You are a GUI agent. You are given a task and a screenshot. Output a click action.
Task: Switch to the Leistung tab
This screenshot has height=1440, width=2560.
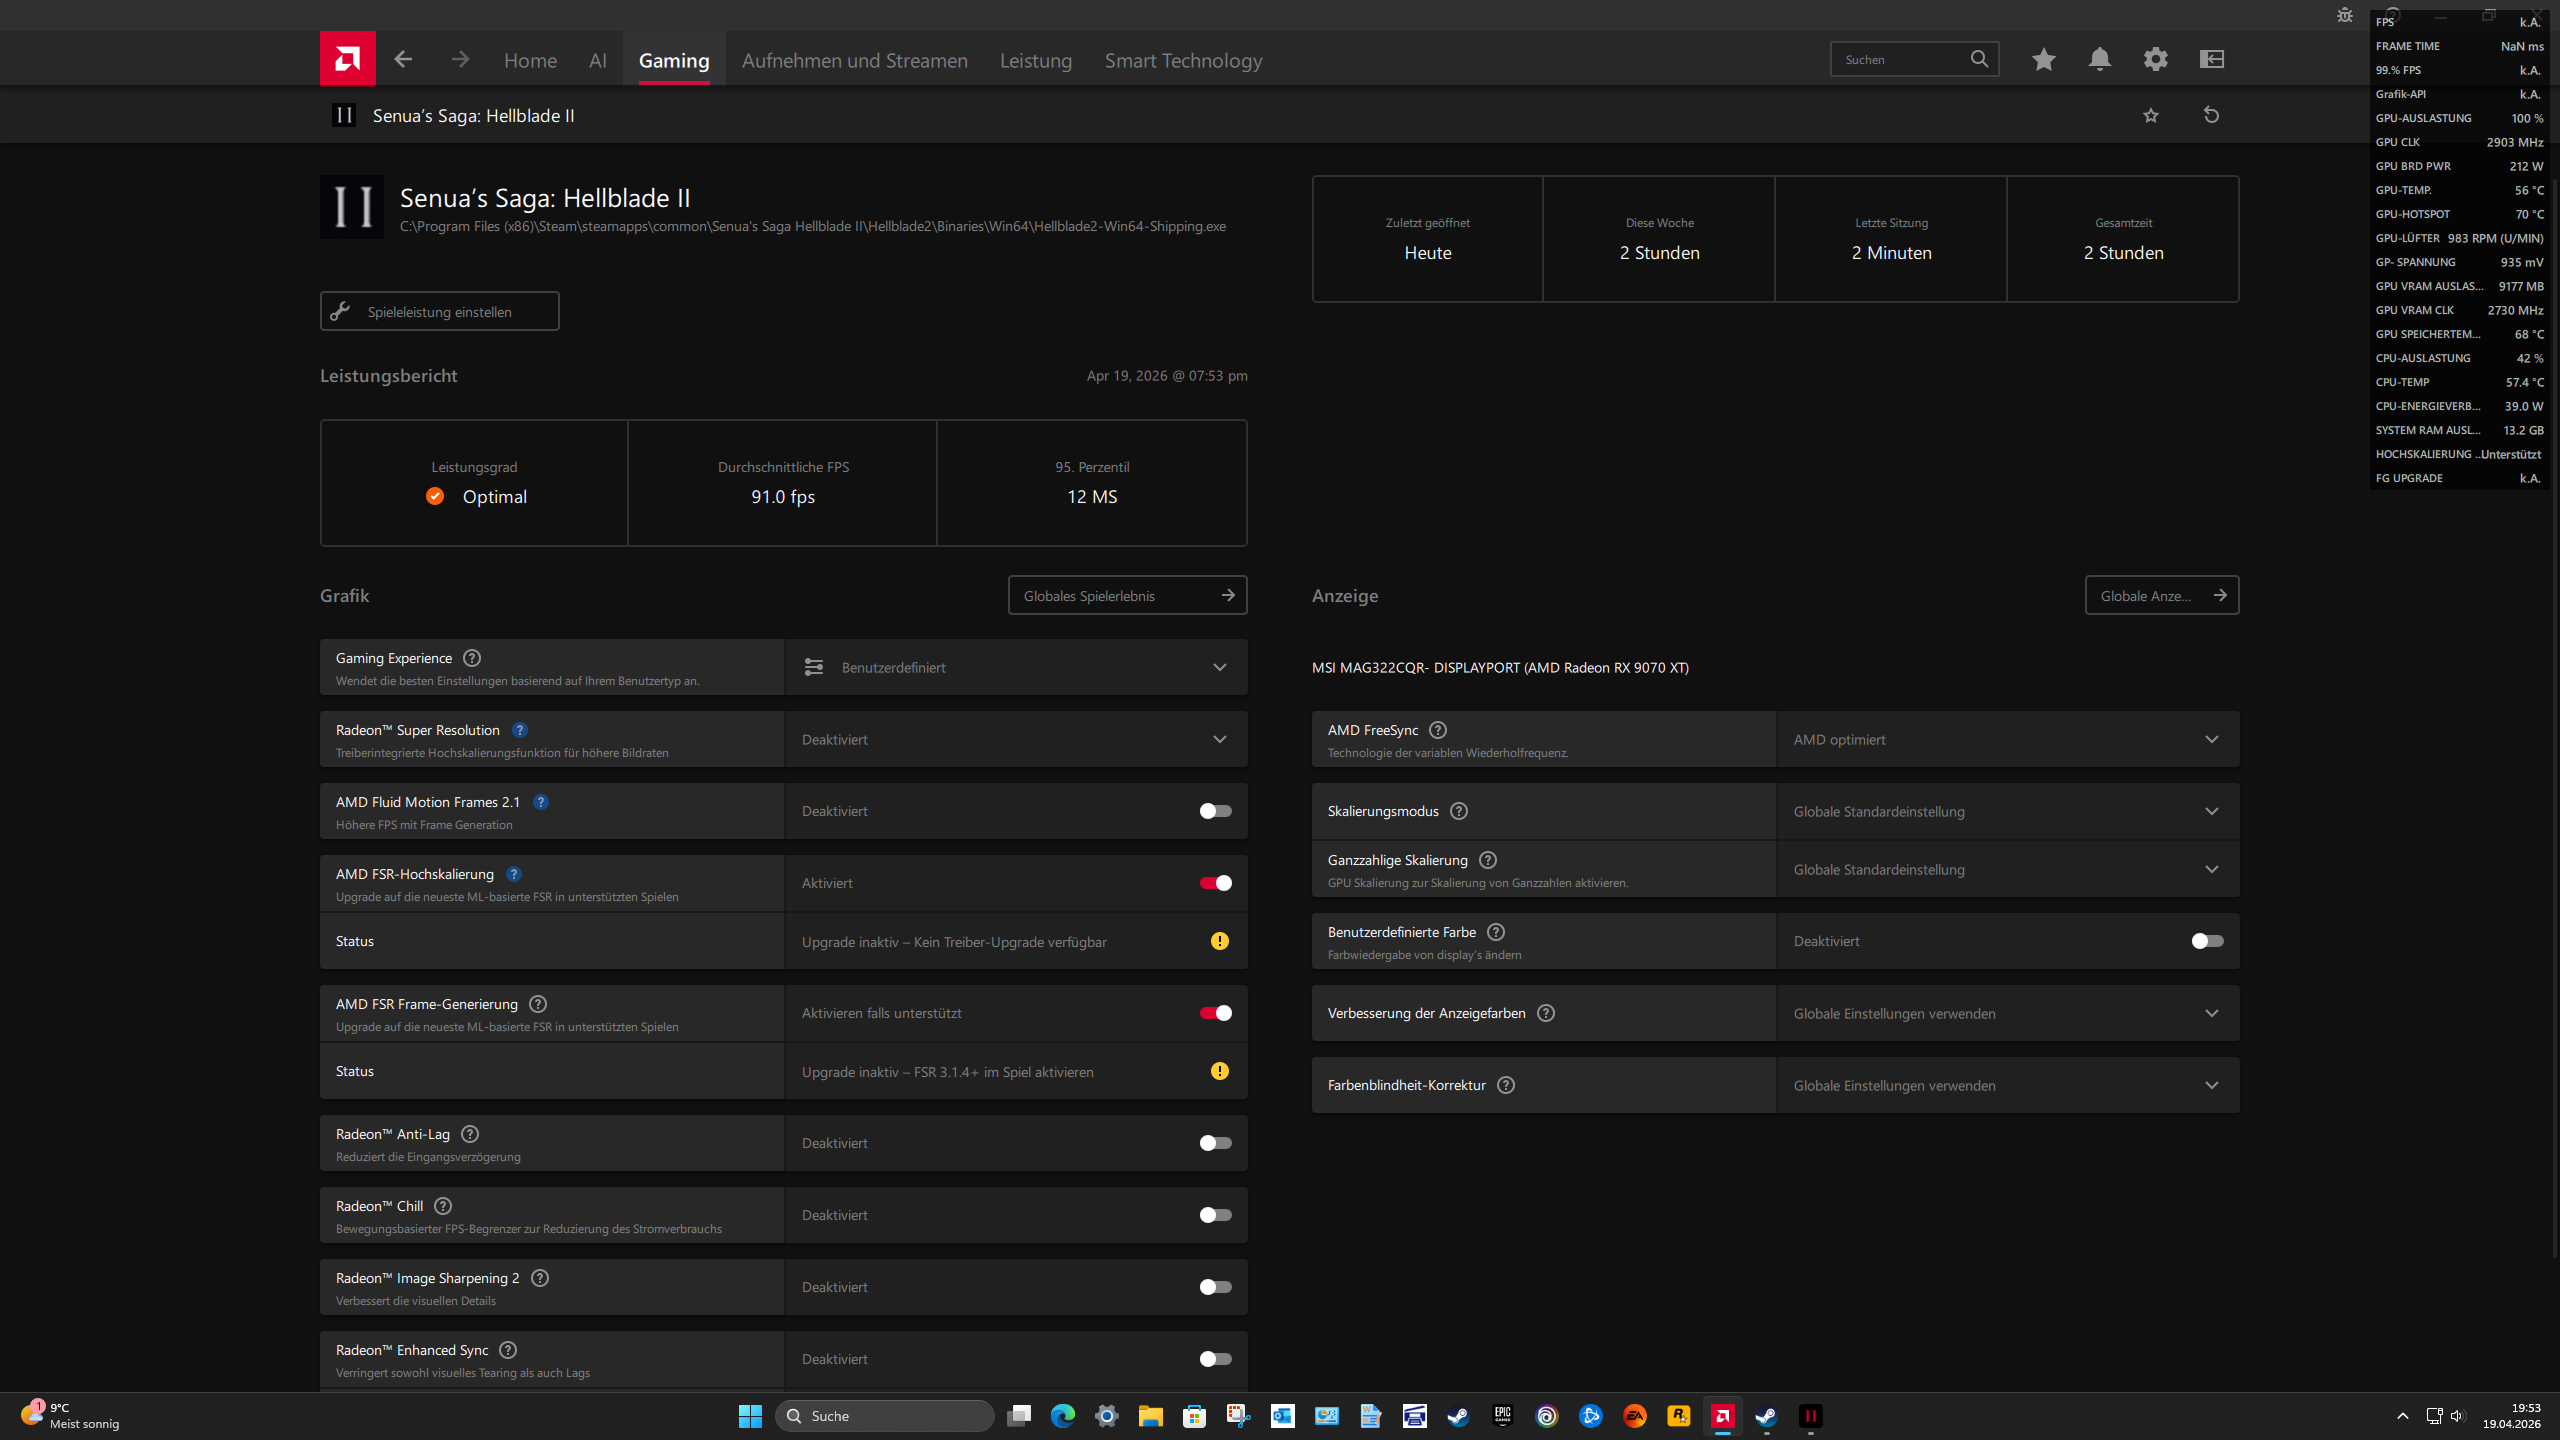pos(1035,60)
